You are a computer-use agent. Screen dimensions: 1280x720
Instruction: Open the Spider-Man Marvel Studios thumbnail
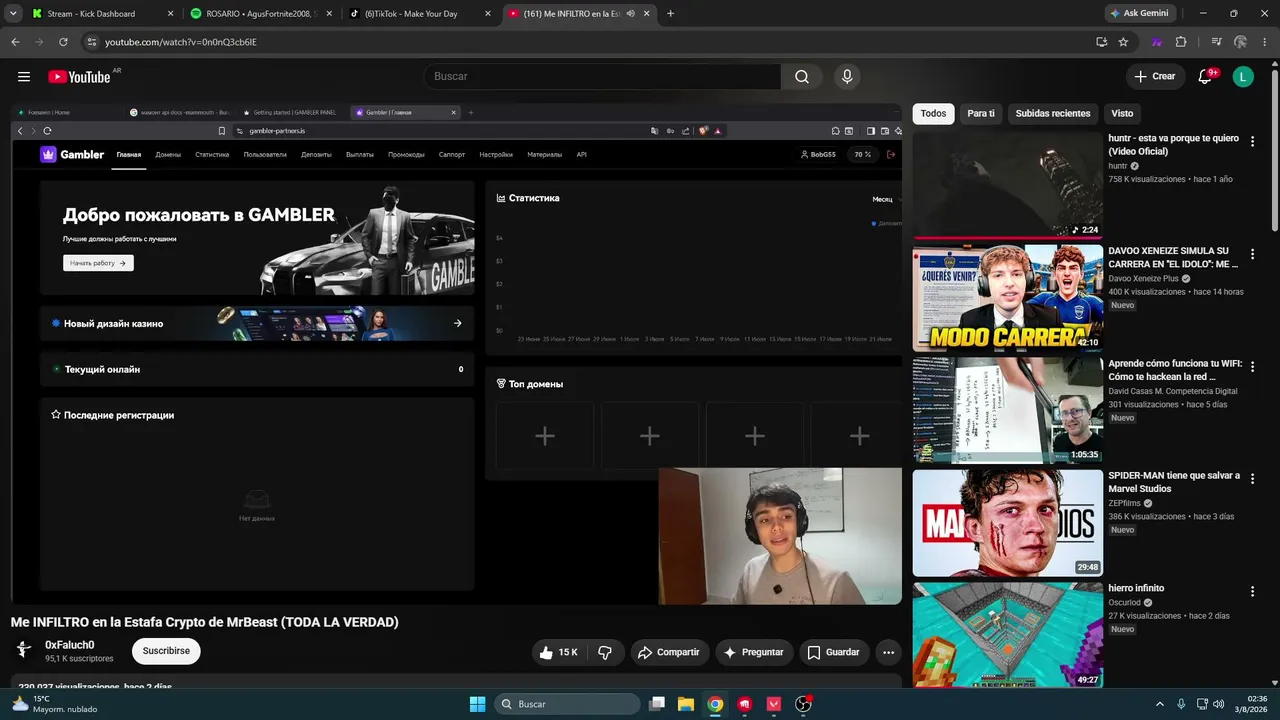tap(1008, 523)
